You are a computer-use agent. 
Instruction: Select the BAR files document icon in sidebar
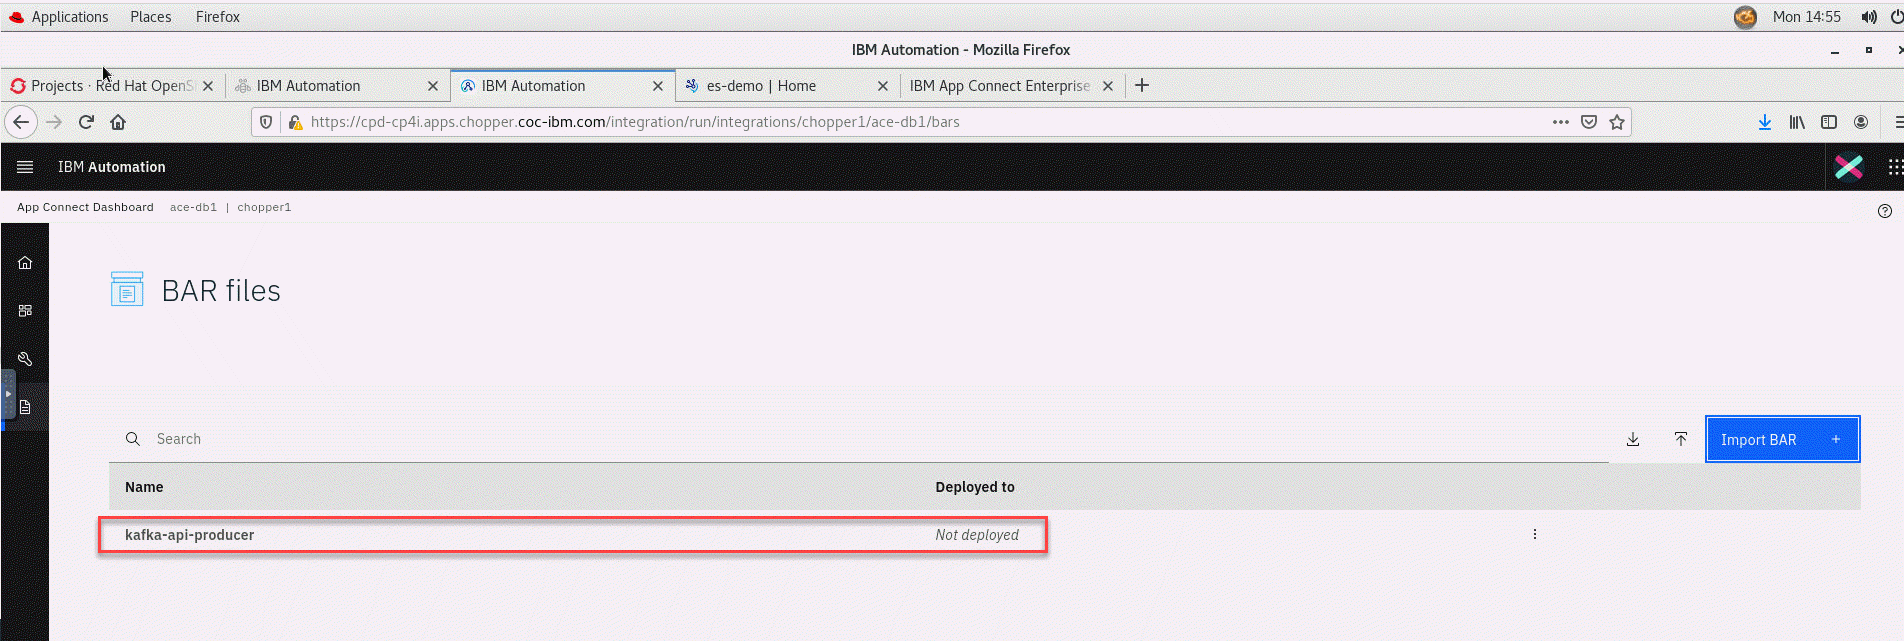[25, 407]
